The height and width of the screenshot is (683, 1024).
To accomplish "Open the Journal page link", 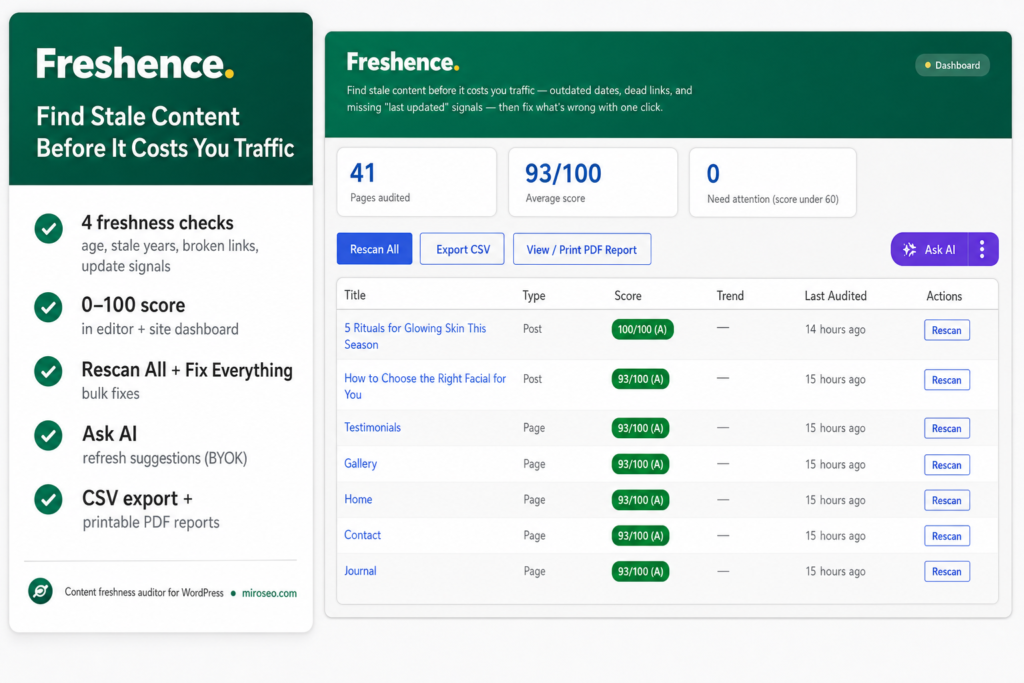I will click(360, 571).
